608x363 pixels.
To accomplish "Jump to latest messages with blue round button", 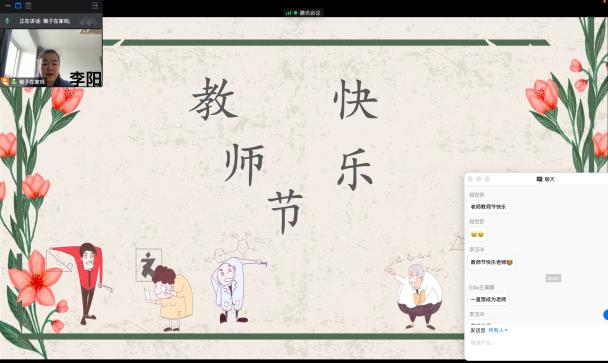I will (x=605, y=315).
